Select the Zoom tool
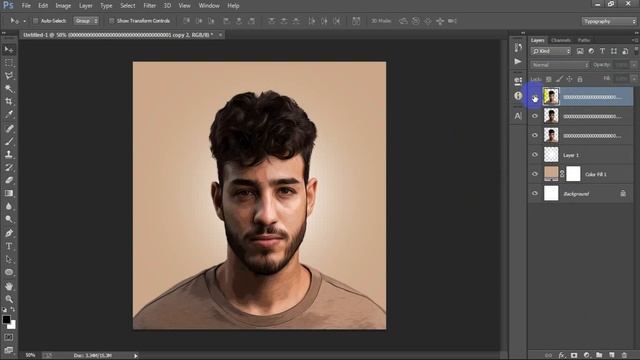640x360 pixels. coord(9,299)
